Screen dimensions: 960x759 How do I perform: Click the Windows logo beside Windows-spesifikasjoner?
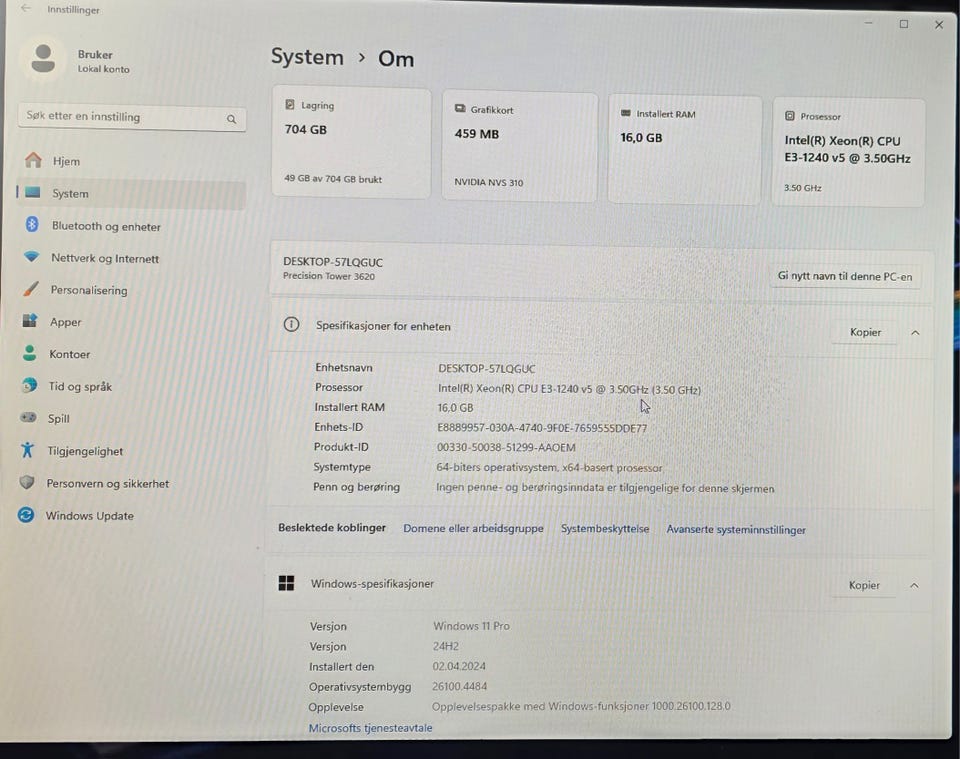286,583
